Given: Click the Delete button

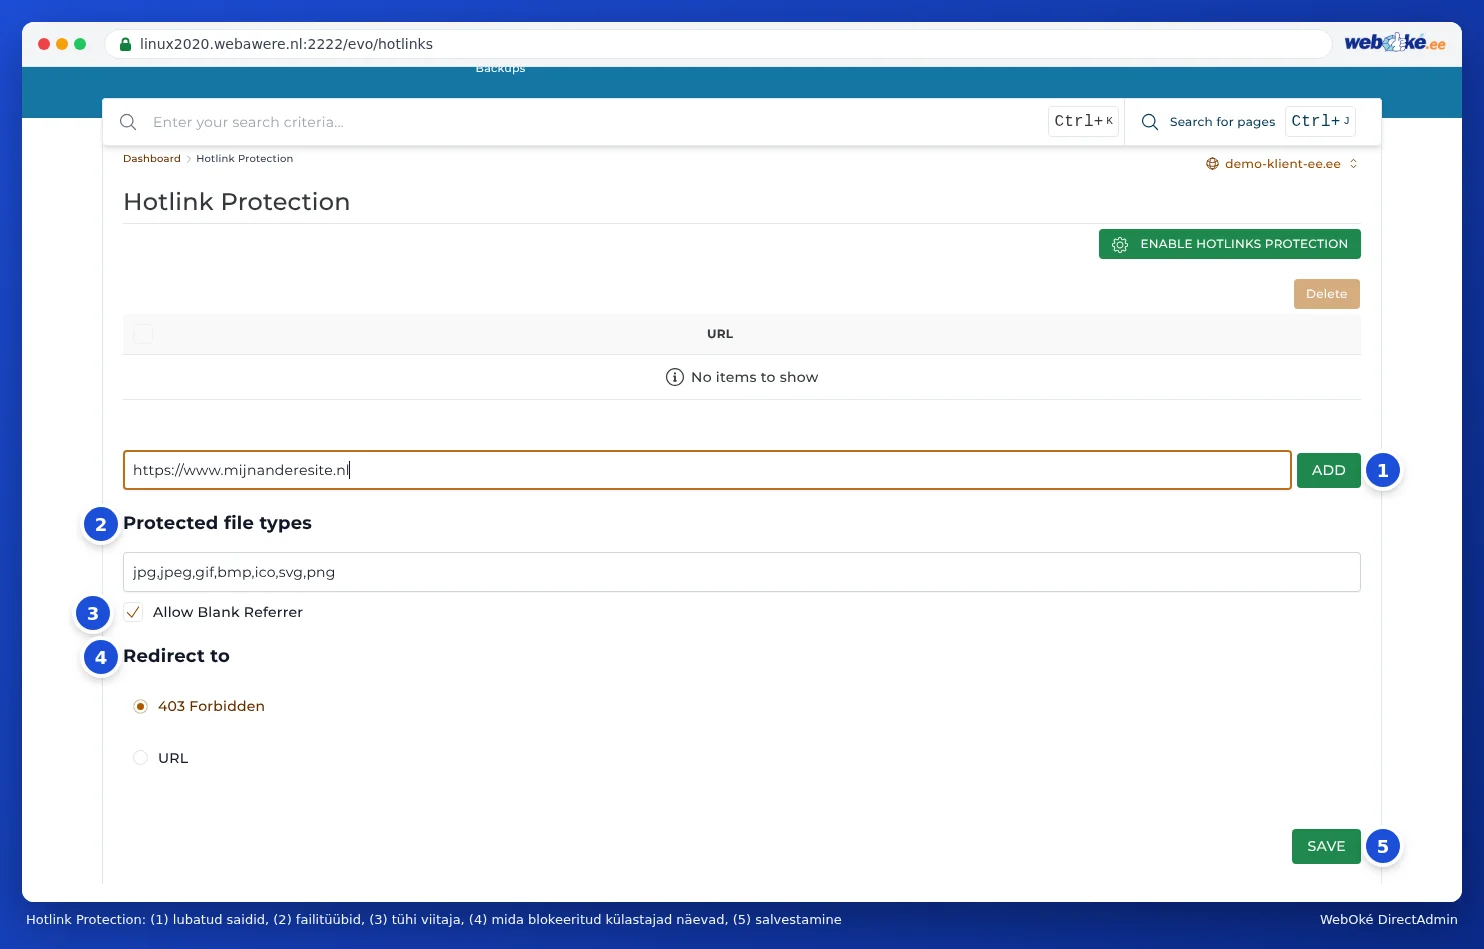Looking at the screenshot, I should pos(1327,294).
